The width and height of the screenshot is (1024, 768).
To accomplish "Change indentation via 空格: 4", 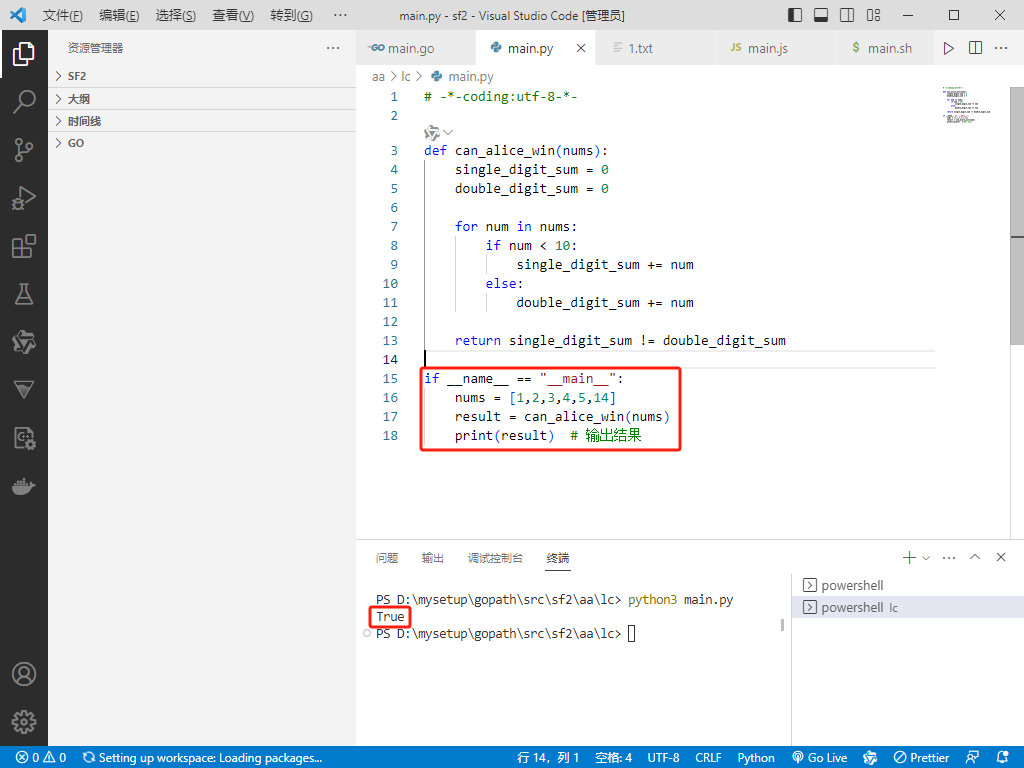I will coord(613,758).
